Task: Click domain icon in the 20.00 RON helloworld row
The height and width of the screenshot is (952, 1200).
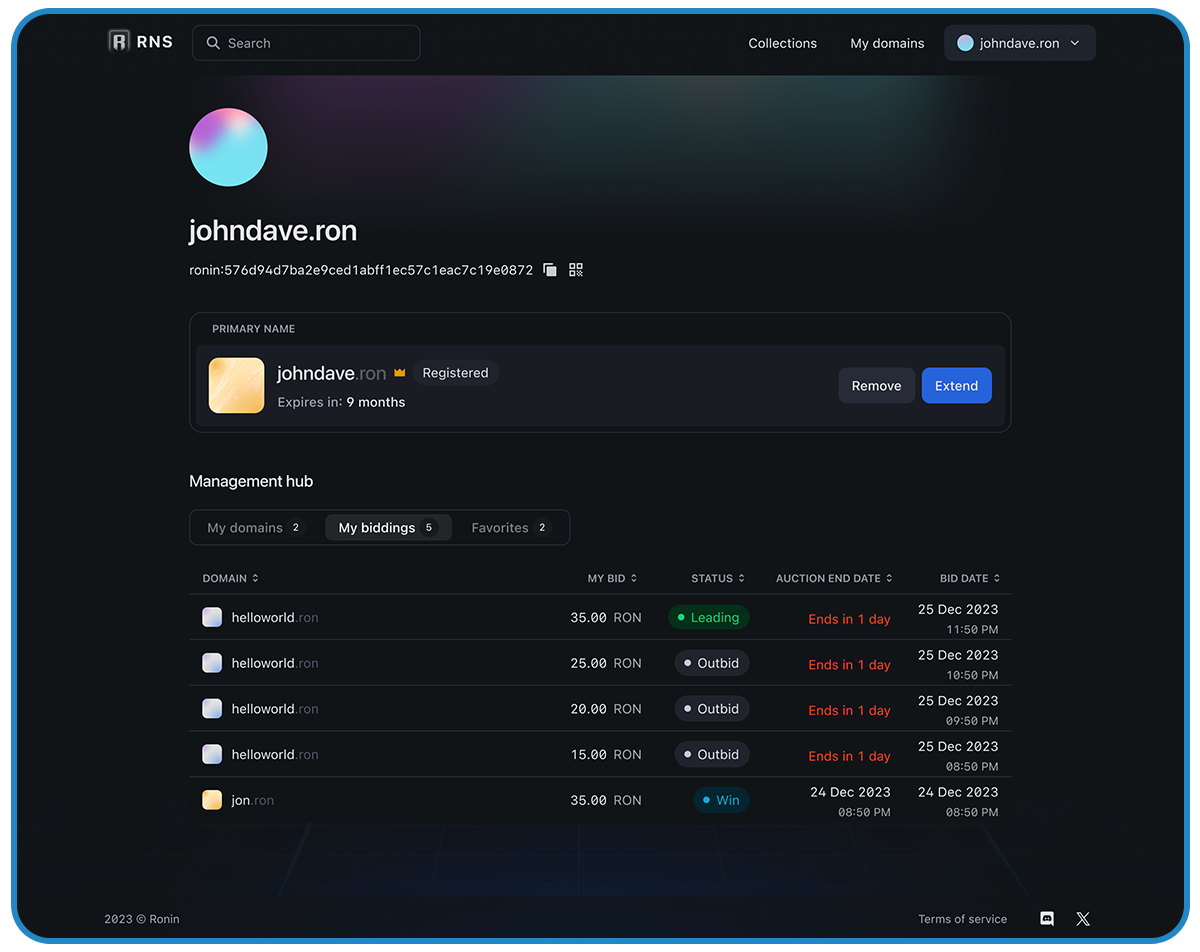Action: [x=212, y=709]
